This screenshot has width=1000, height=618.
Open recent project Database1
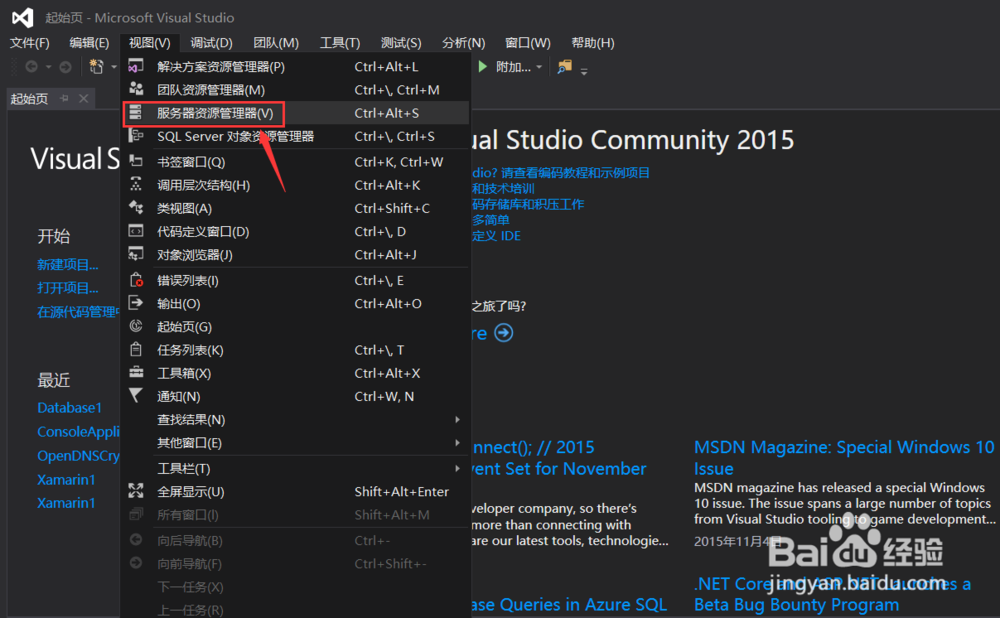pyautogui.click(x=70, y=408)
